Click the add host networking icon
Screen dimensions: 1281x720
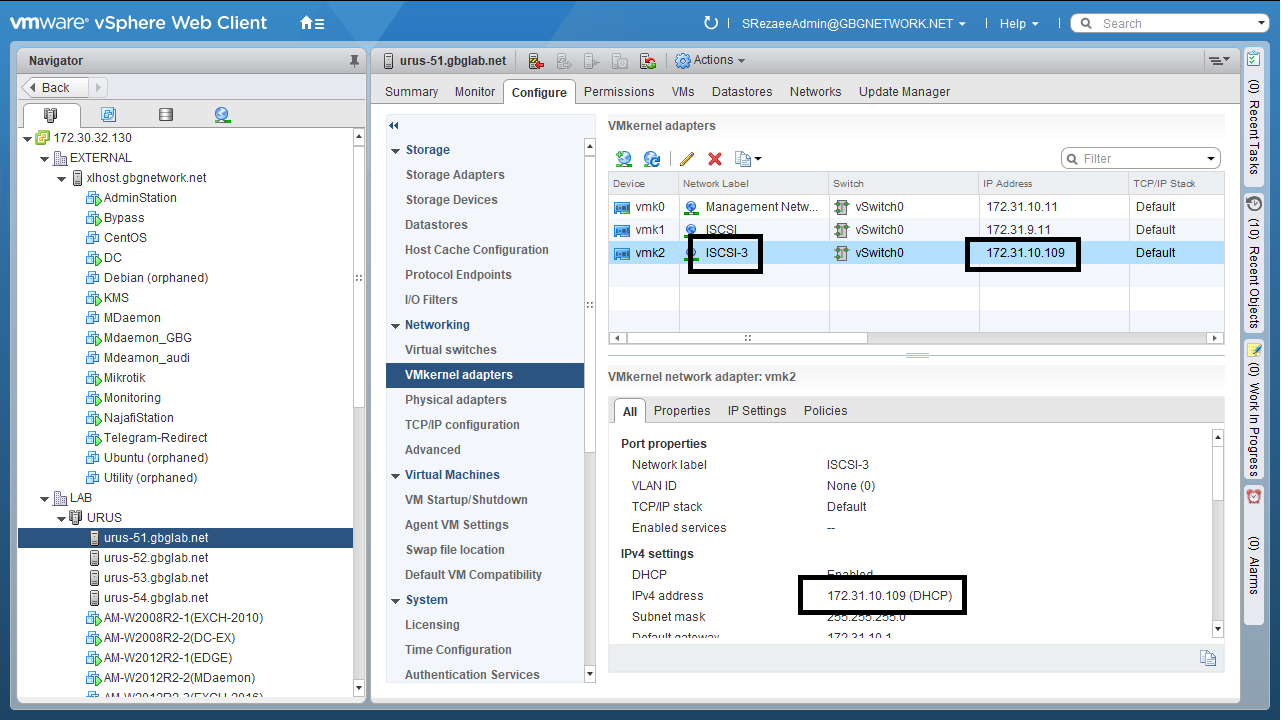(624, 159)
